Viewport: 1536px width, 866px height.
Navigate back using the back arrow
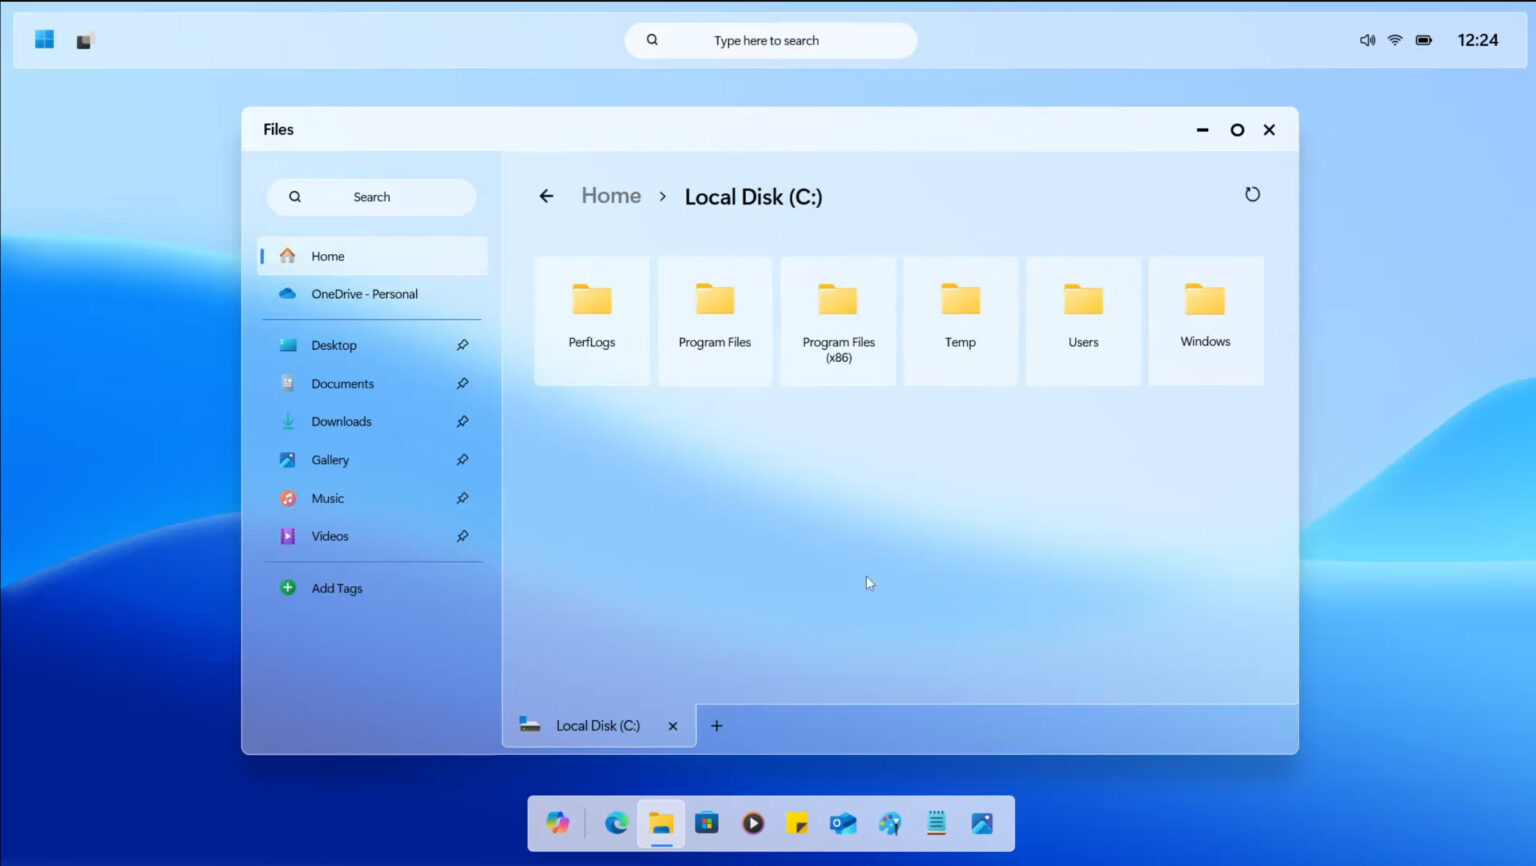point(546,196)
